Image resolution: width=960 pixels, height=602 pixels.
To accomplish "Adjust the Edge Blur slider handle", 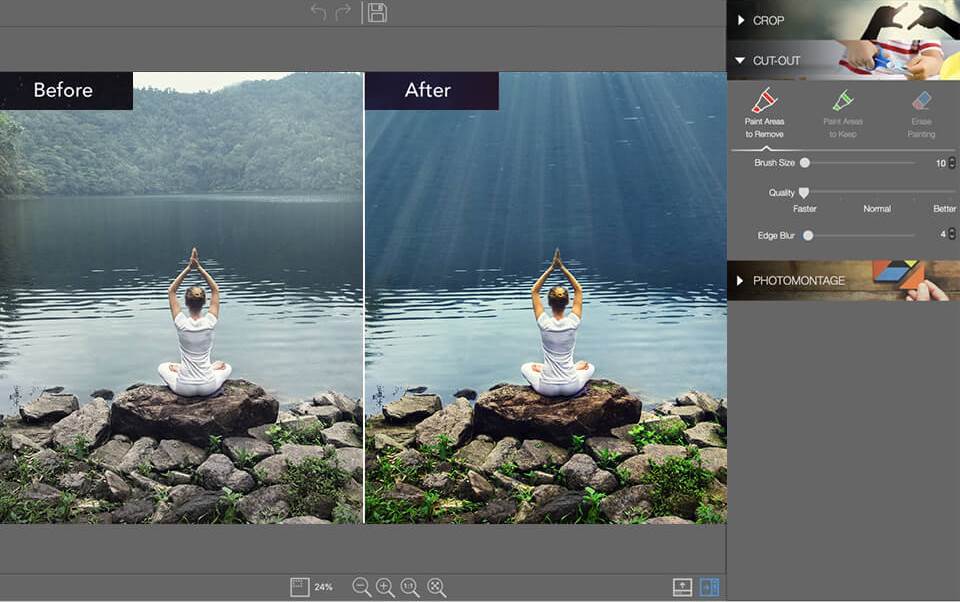I will click(x=808, y=235).
